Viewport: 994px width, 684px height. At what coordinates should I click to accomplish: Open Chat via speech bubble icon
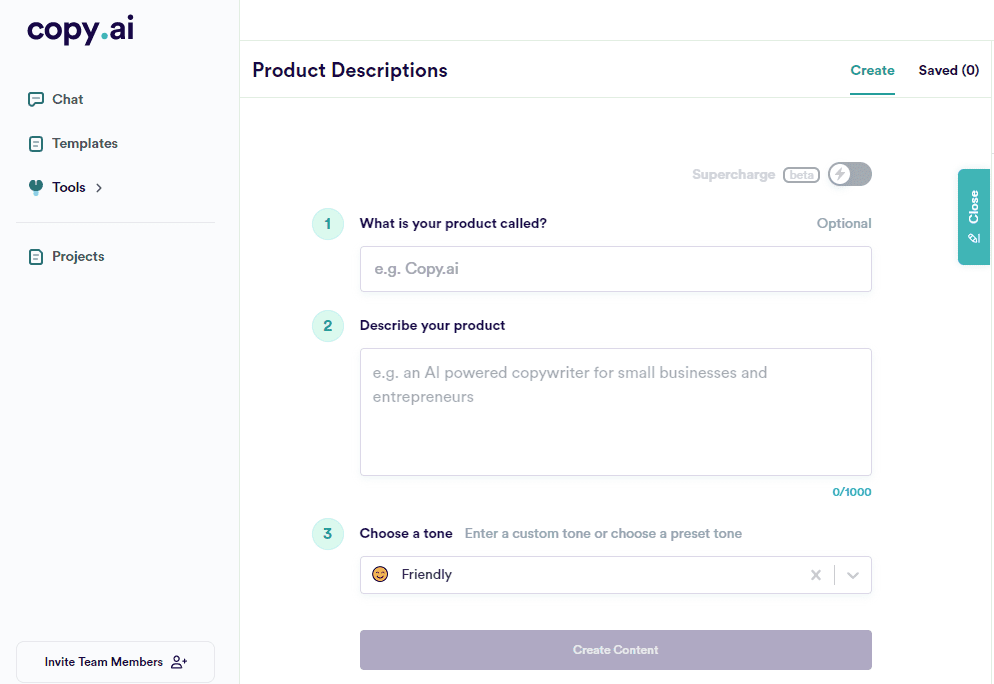[36, 99]
